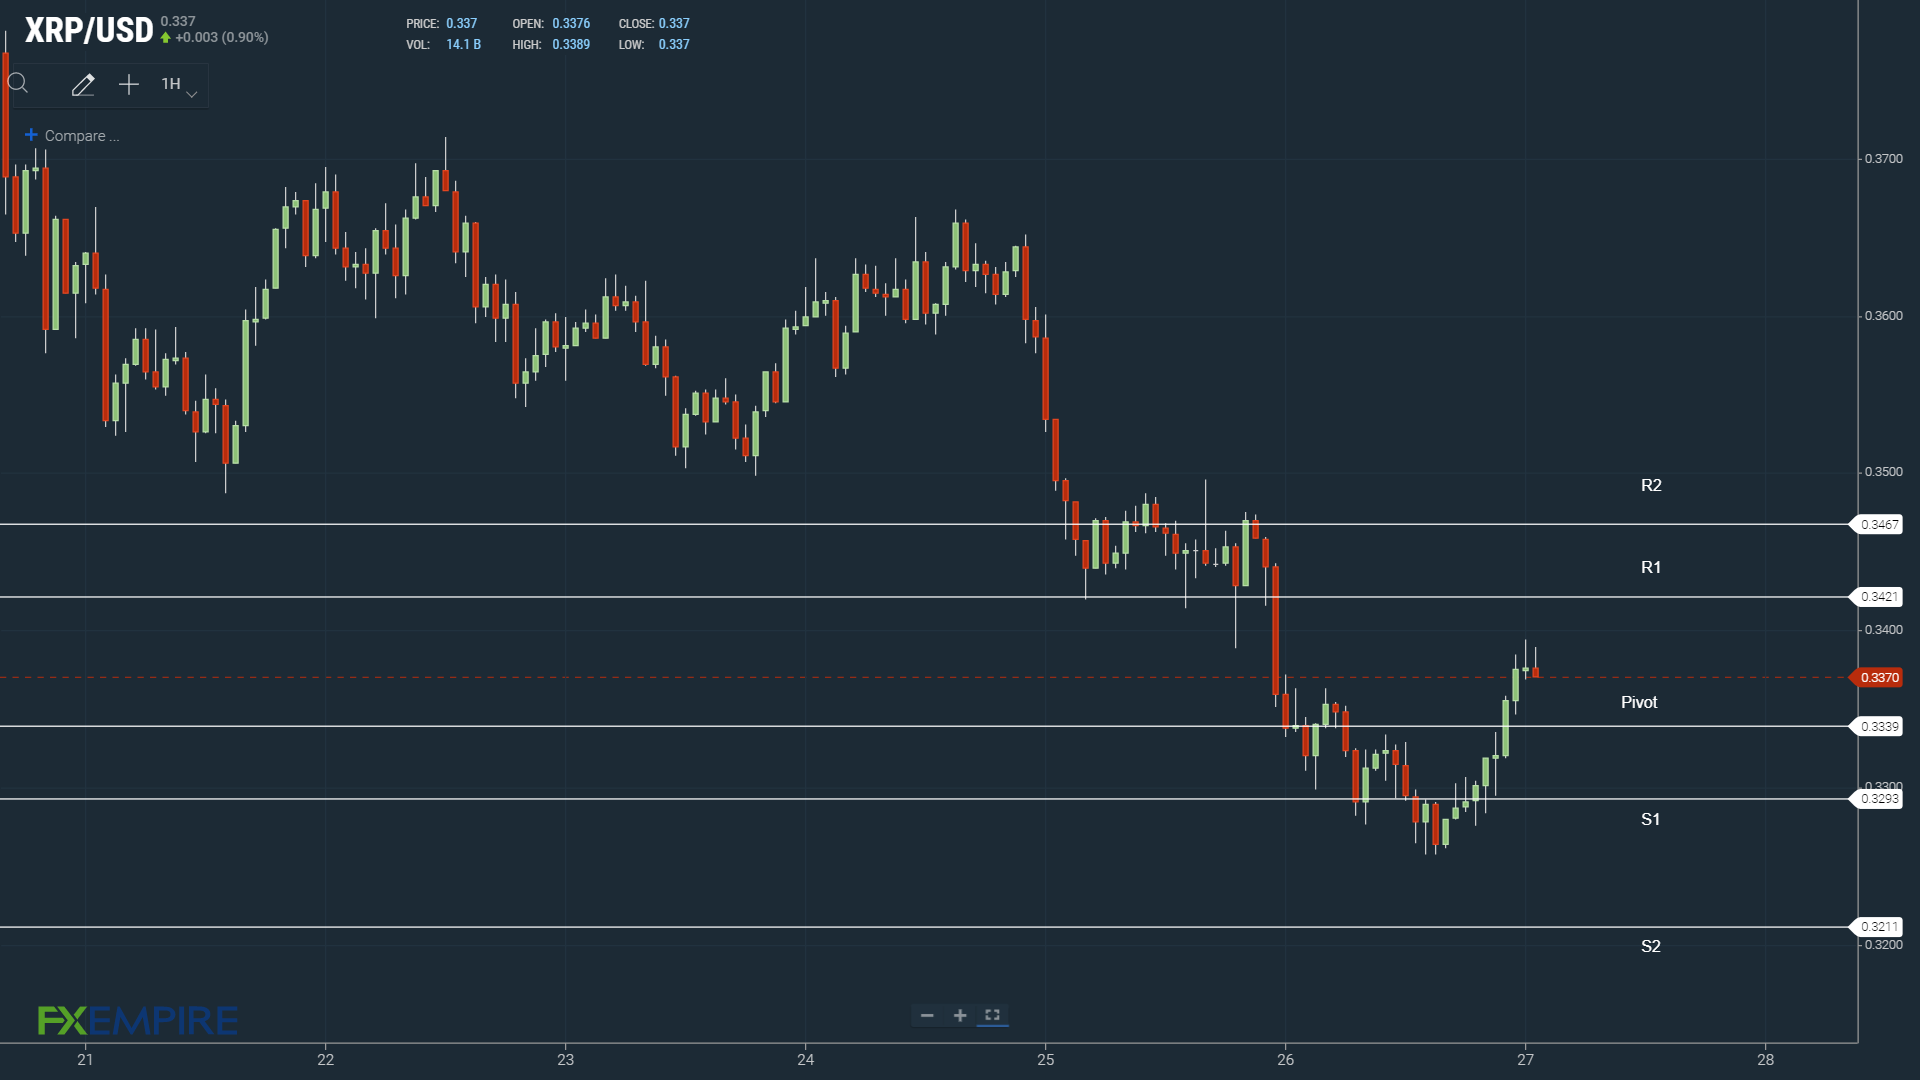Select the pencil drawing tool
This screenshot has height=1080, width=1920.
(x=83, y=85)
